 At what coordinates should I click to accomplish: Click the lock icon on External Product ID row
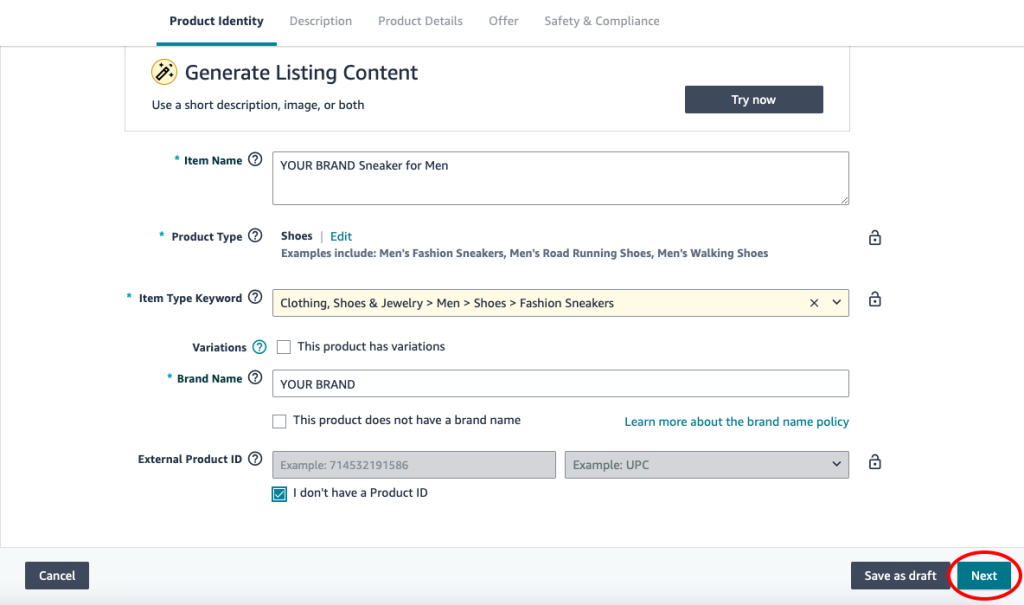[875, 462]
